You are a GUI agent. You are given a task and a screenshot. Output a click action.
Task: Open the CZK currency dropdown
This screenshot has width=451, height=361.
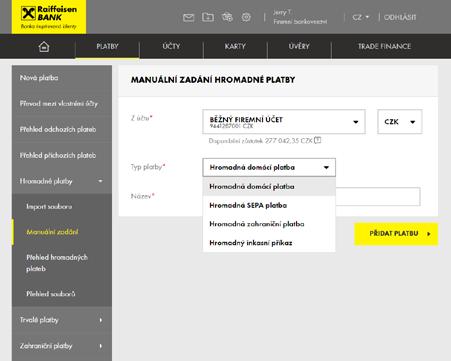(x=400, y=122)
